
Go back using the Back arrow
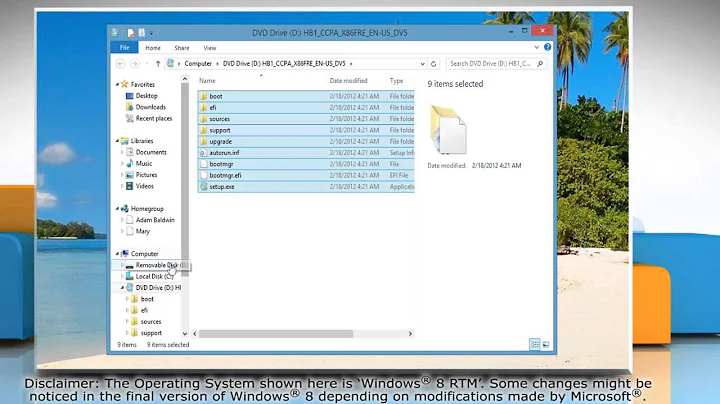coord(120,64)
